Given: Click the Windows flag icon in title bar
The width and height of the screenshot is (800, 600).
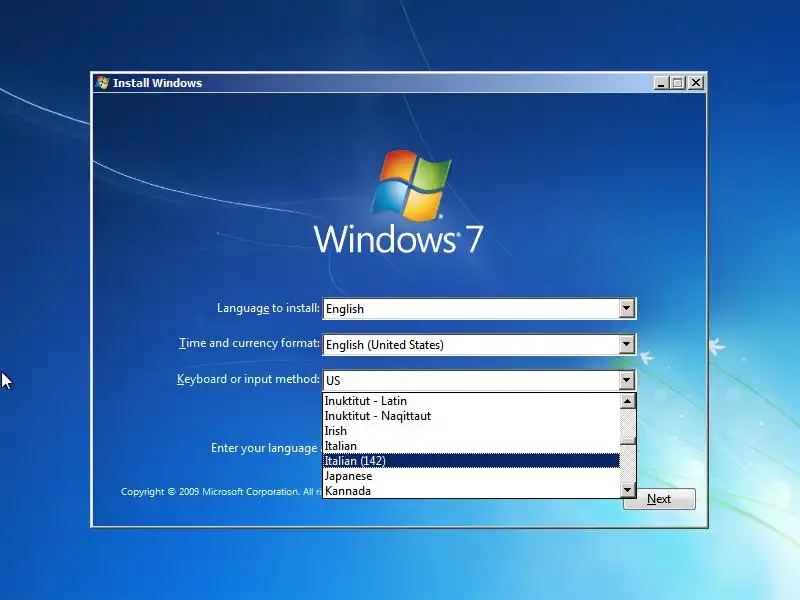Looking at the screenshot, I should [103, 83].
